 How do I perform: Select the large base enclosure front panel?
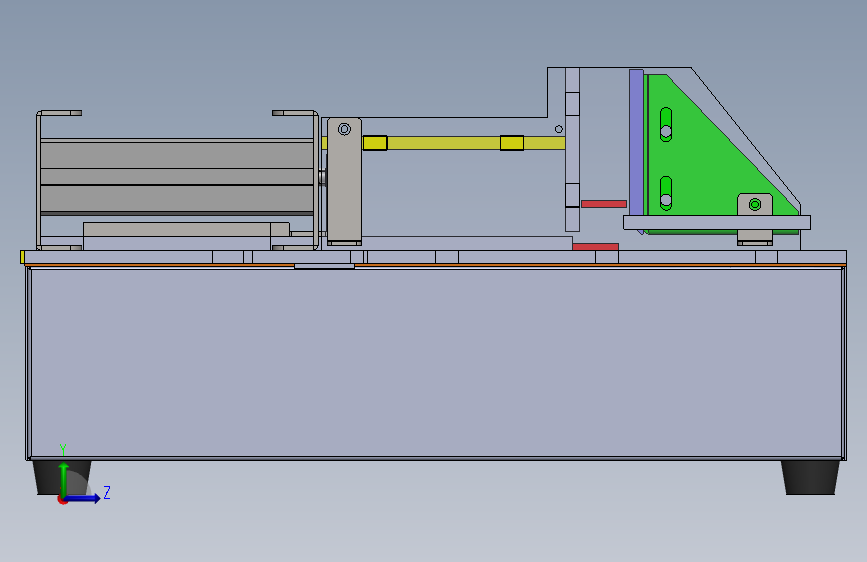pos(436,363)
